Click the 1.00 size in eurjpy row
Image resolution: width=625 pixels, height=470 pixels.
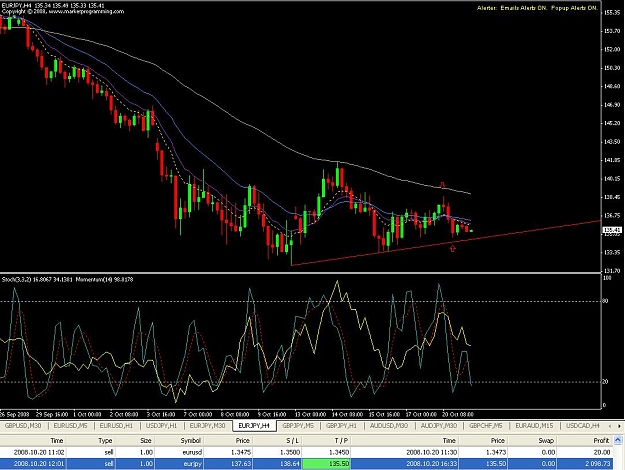(146, 464)
